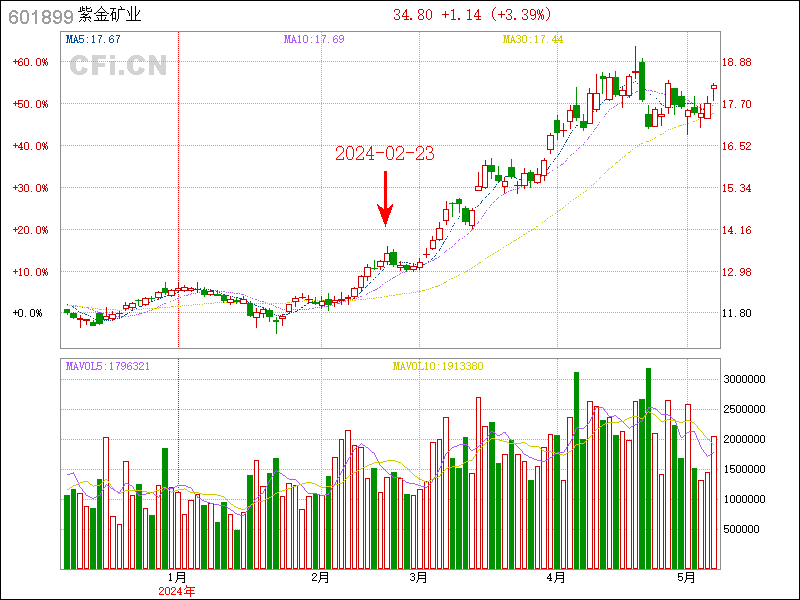Click the 500000 volume axis label
This screenshot has width=800, height=600.
click(741, 529)
